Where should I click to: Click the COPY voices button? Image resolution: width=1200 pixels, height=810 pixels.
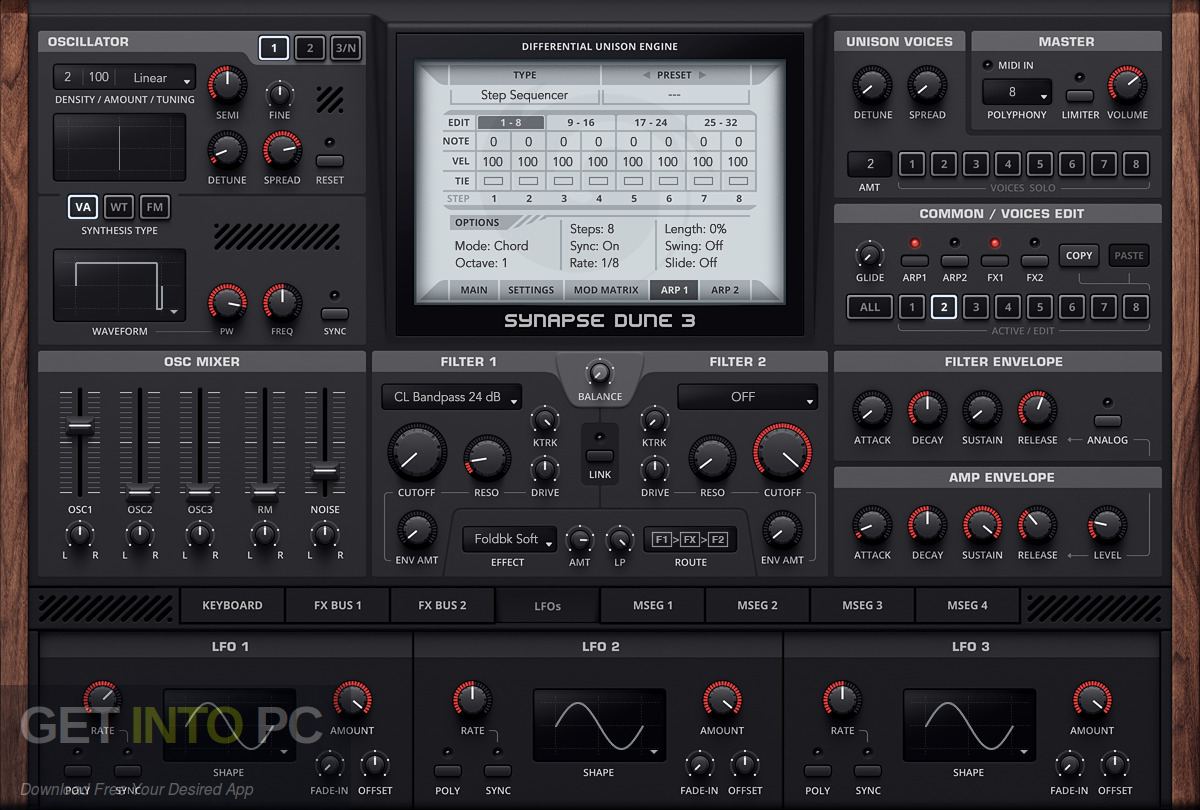(1079, 255)
